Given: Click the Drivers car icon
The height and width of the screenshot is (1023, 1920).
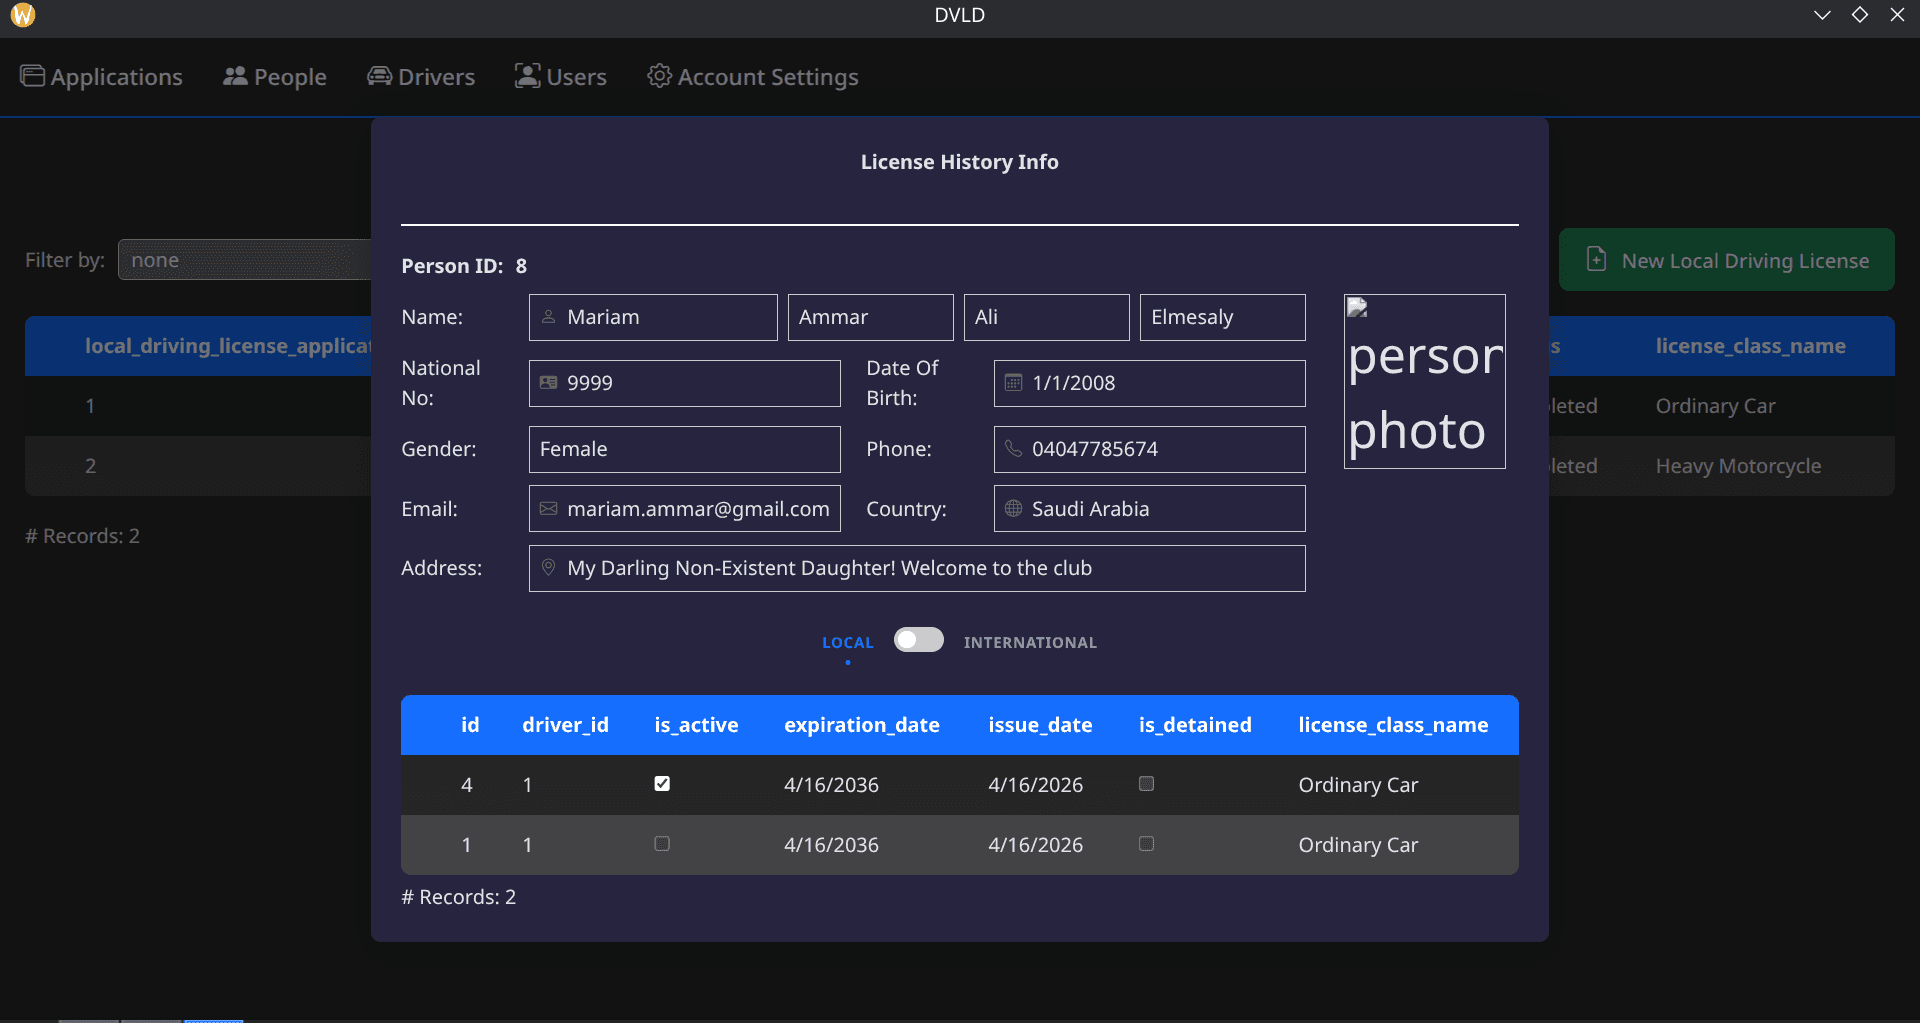Looking at the screenshot, I should click(x=379, y=76).
